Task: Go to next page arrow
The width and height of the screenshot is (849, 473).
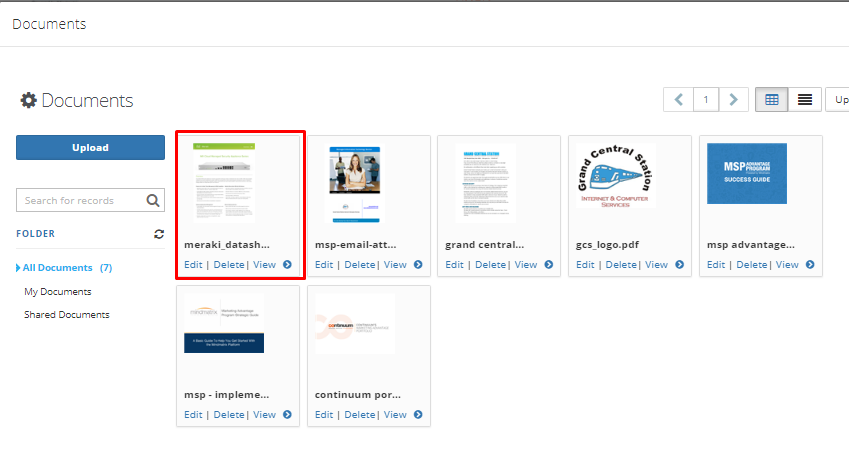Action: (734, 100)
